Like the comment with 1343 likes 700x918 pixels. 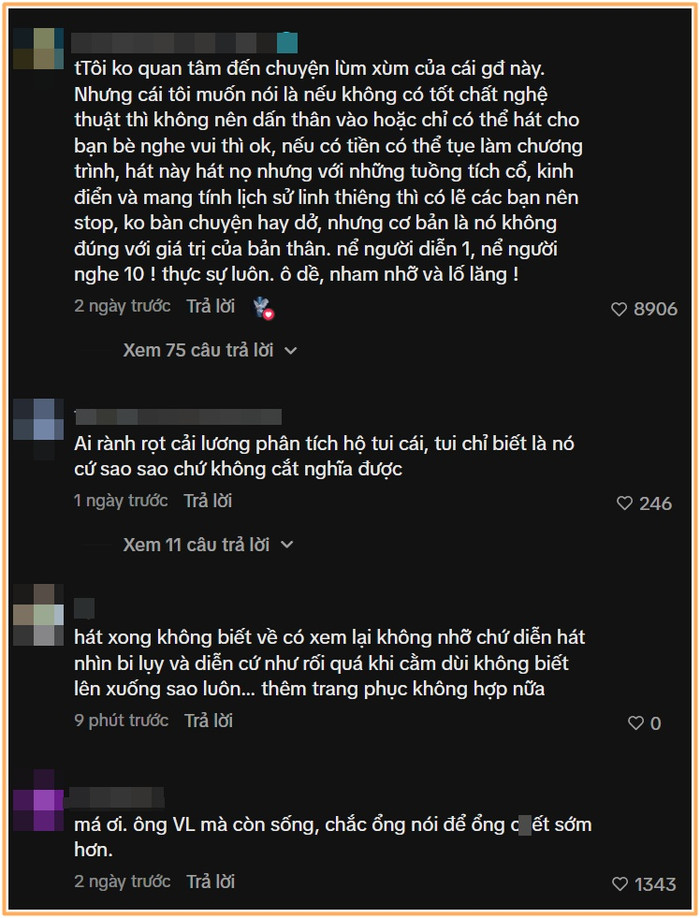[620, 883]
